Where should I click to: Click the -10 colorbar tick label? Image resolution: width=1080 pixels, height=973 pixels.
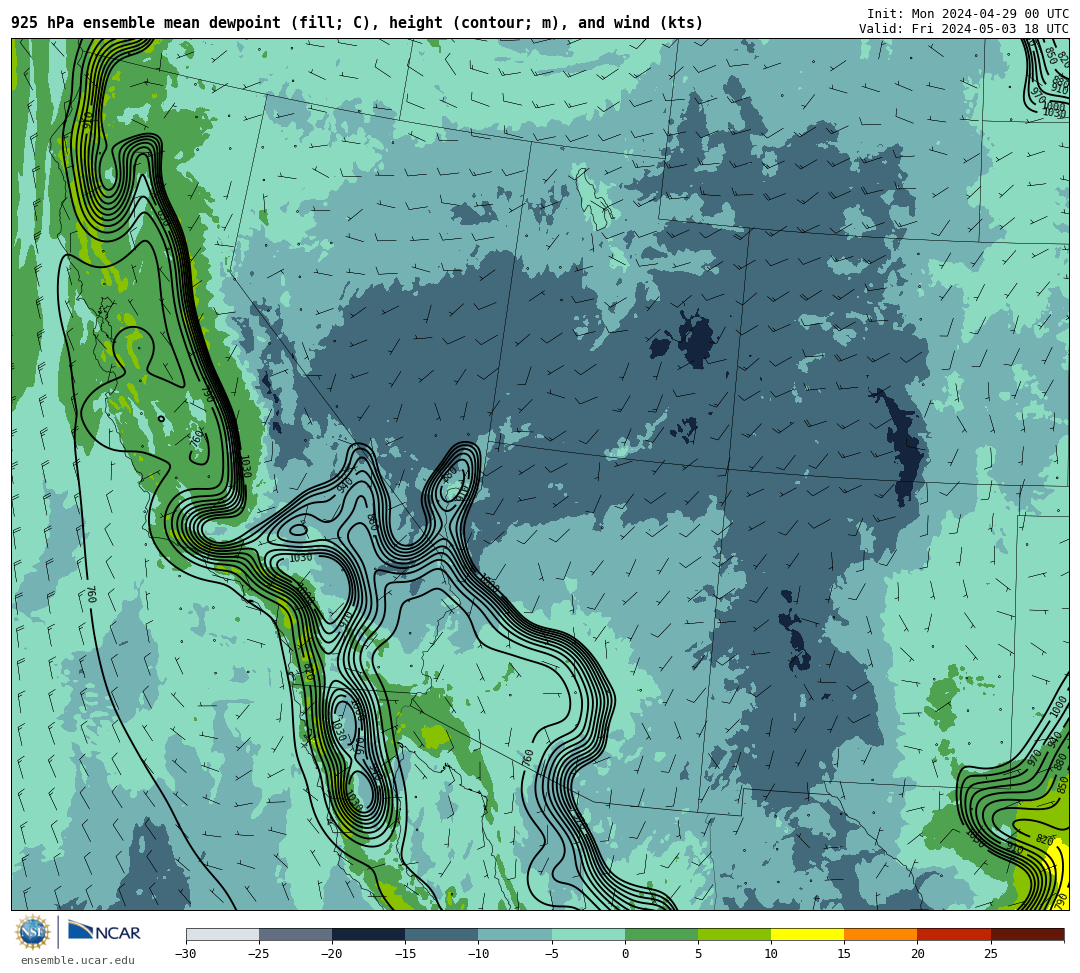pyautogui.click(x=478, y=954)
